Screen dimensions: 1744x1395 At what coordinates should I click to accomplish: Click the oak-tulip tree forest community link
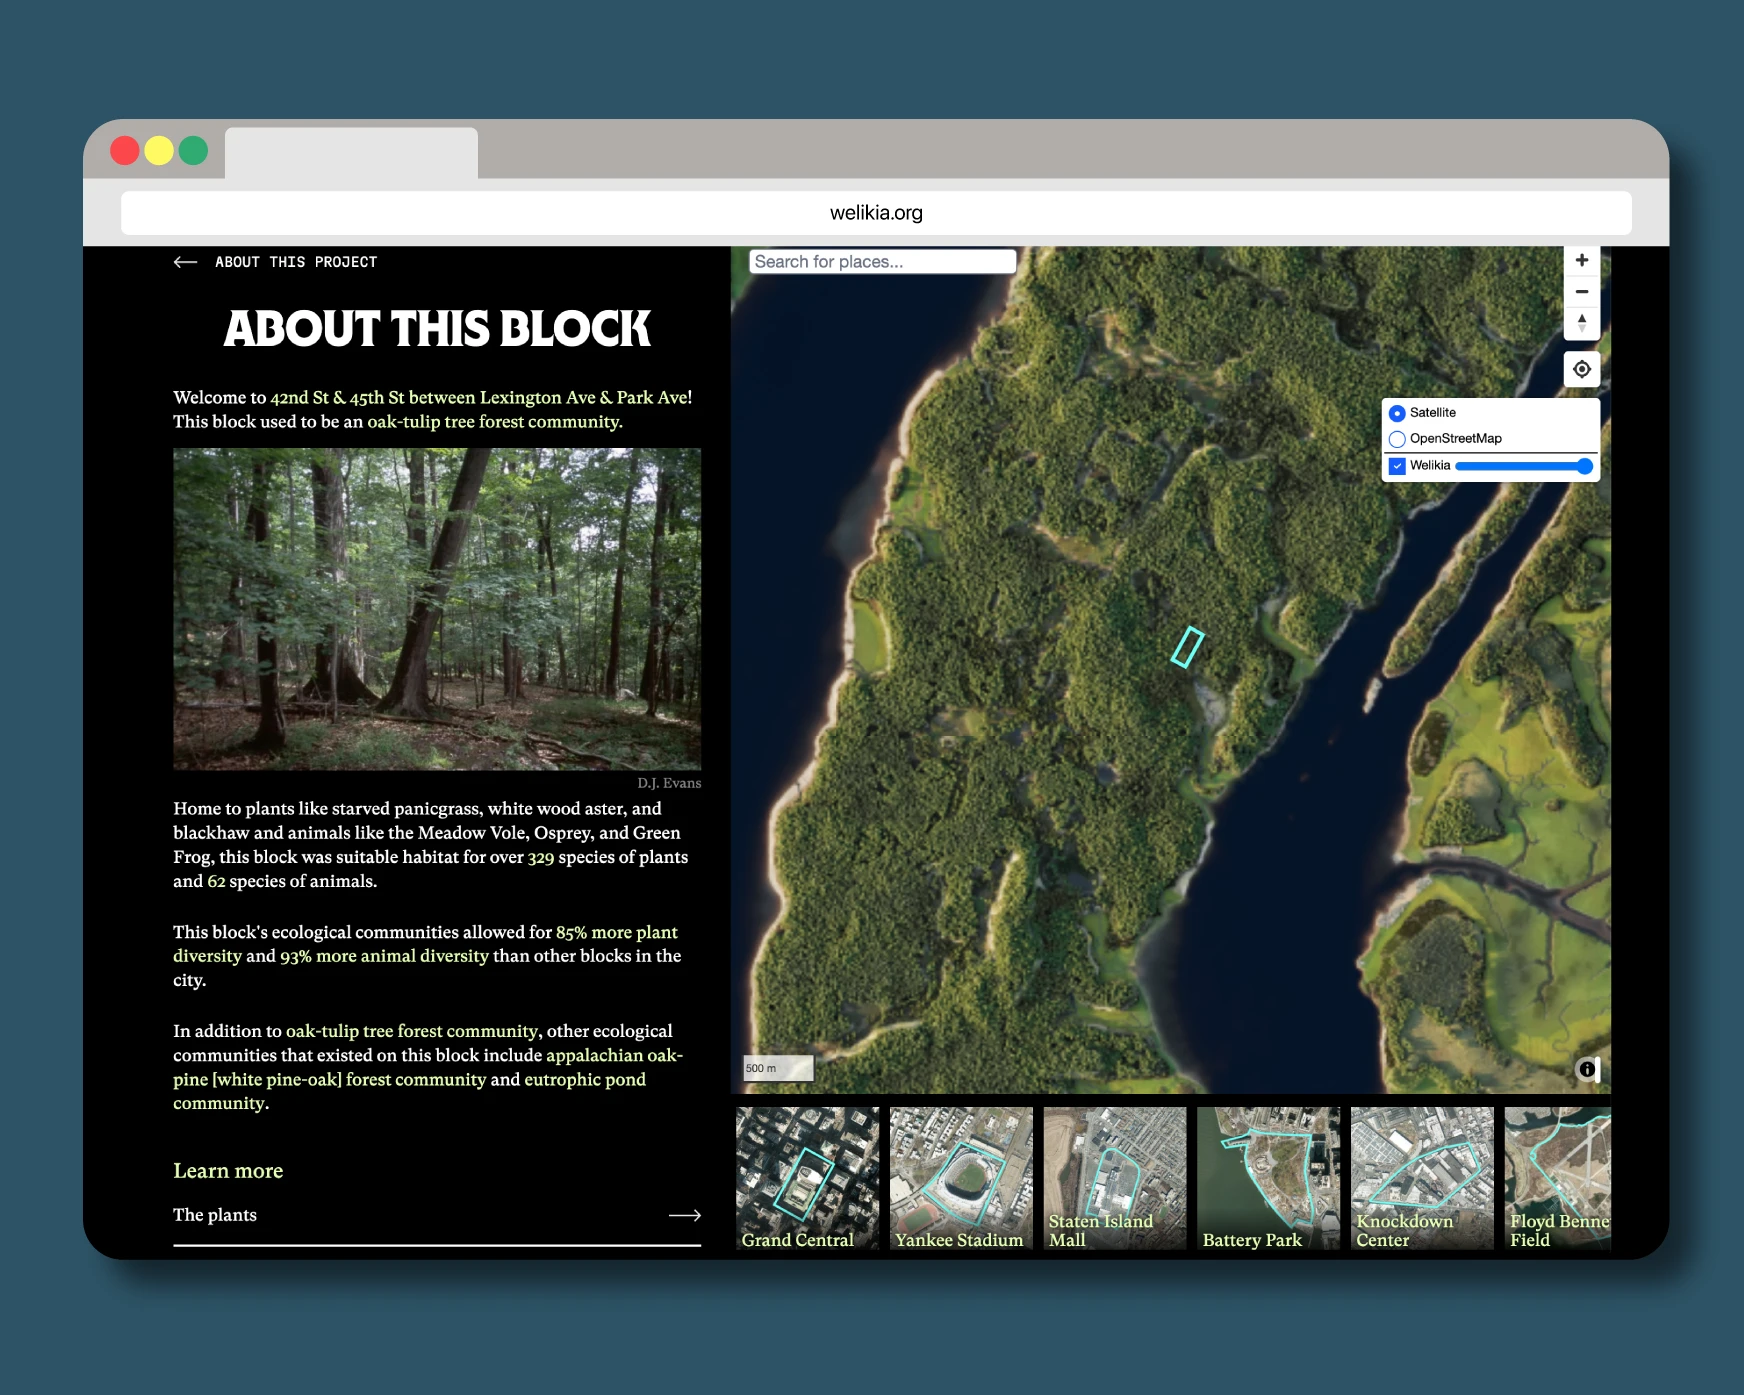point(494,422)
